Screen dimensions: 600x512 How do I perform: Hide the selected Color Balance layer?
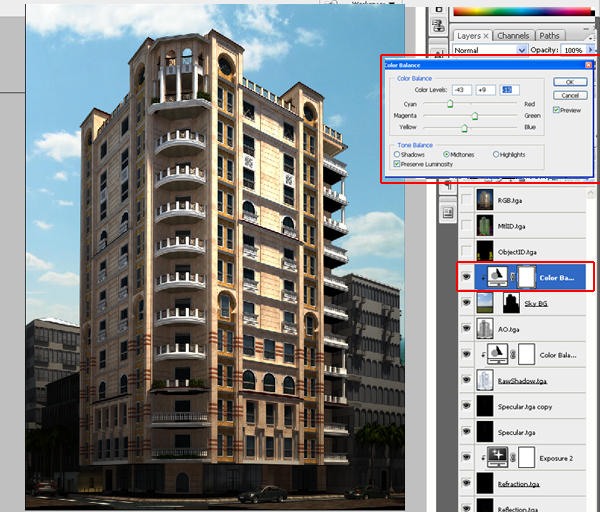click(x=466, y=277)
